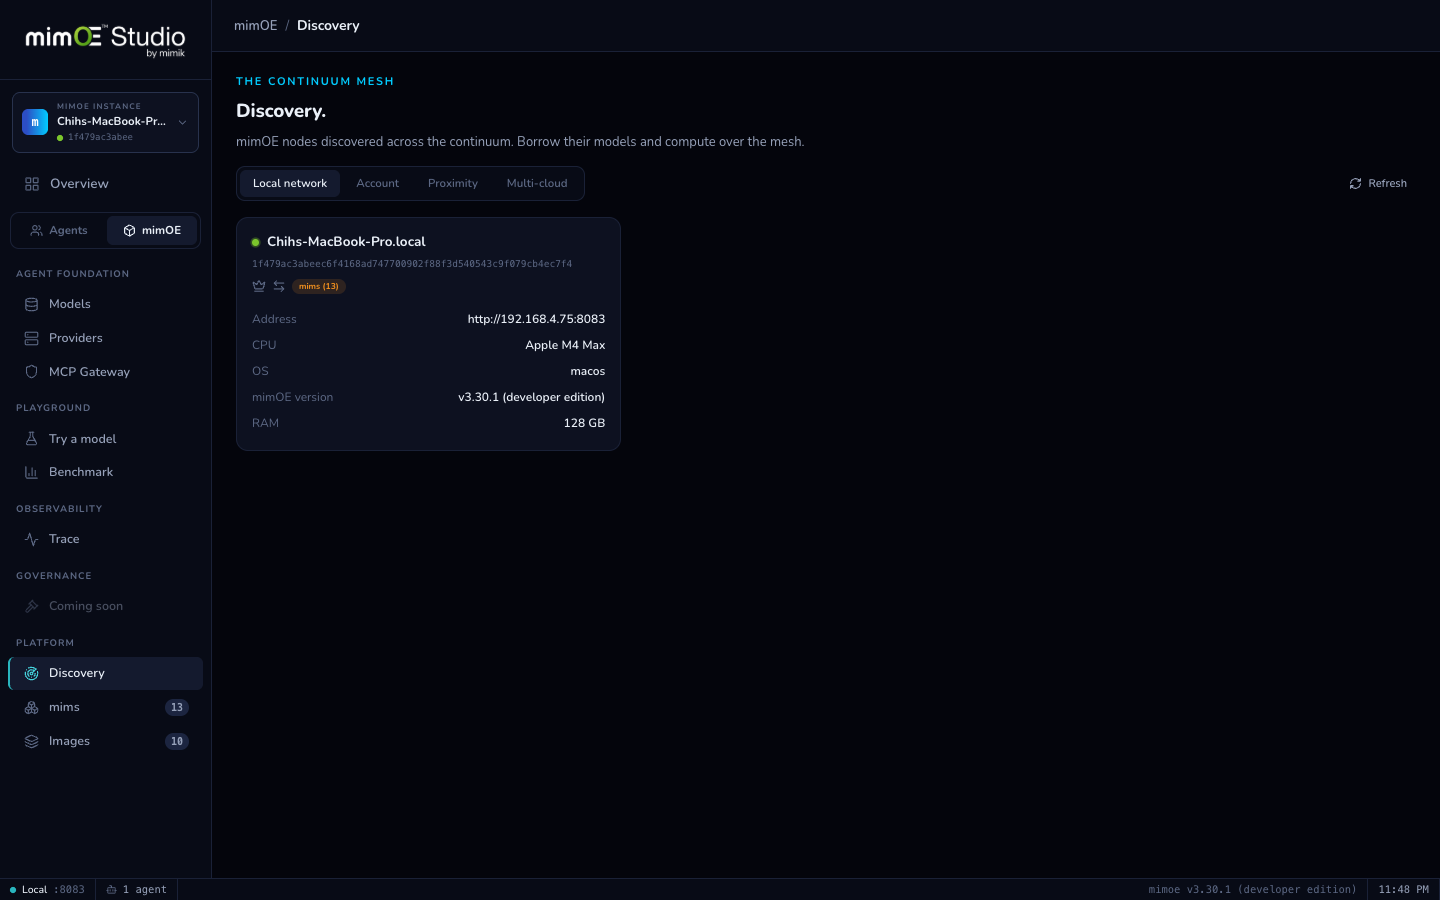Click the Coming soon governance item
The image size is (1440, 900).
point(105,606)
